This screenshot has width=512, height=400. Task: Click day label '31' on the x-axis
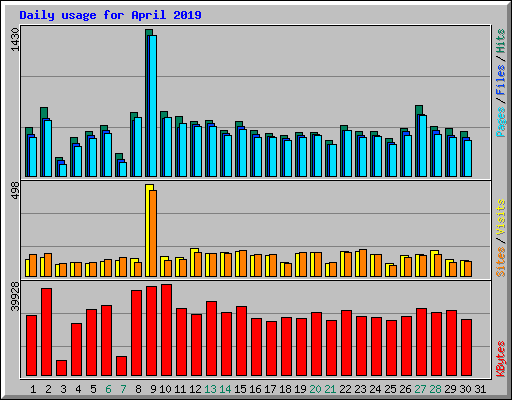tap(480, 389)
